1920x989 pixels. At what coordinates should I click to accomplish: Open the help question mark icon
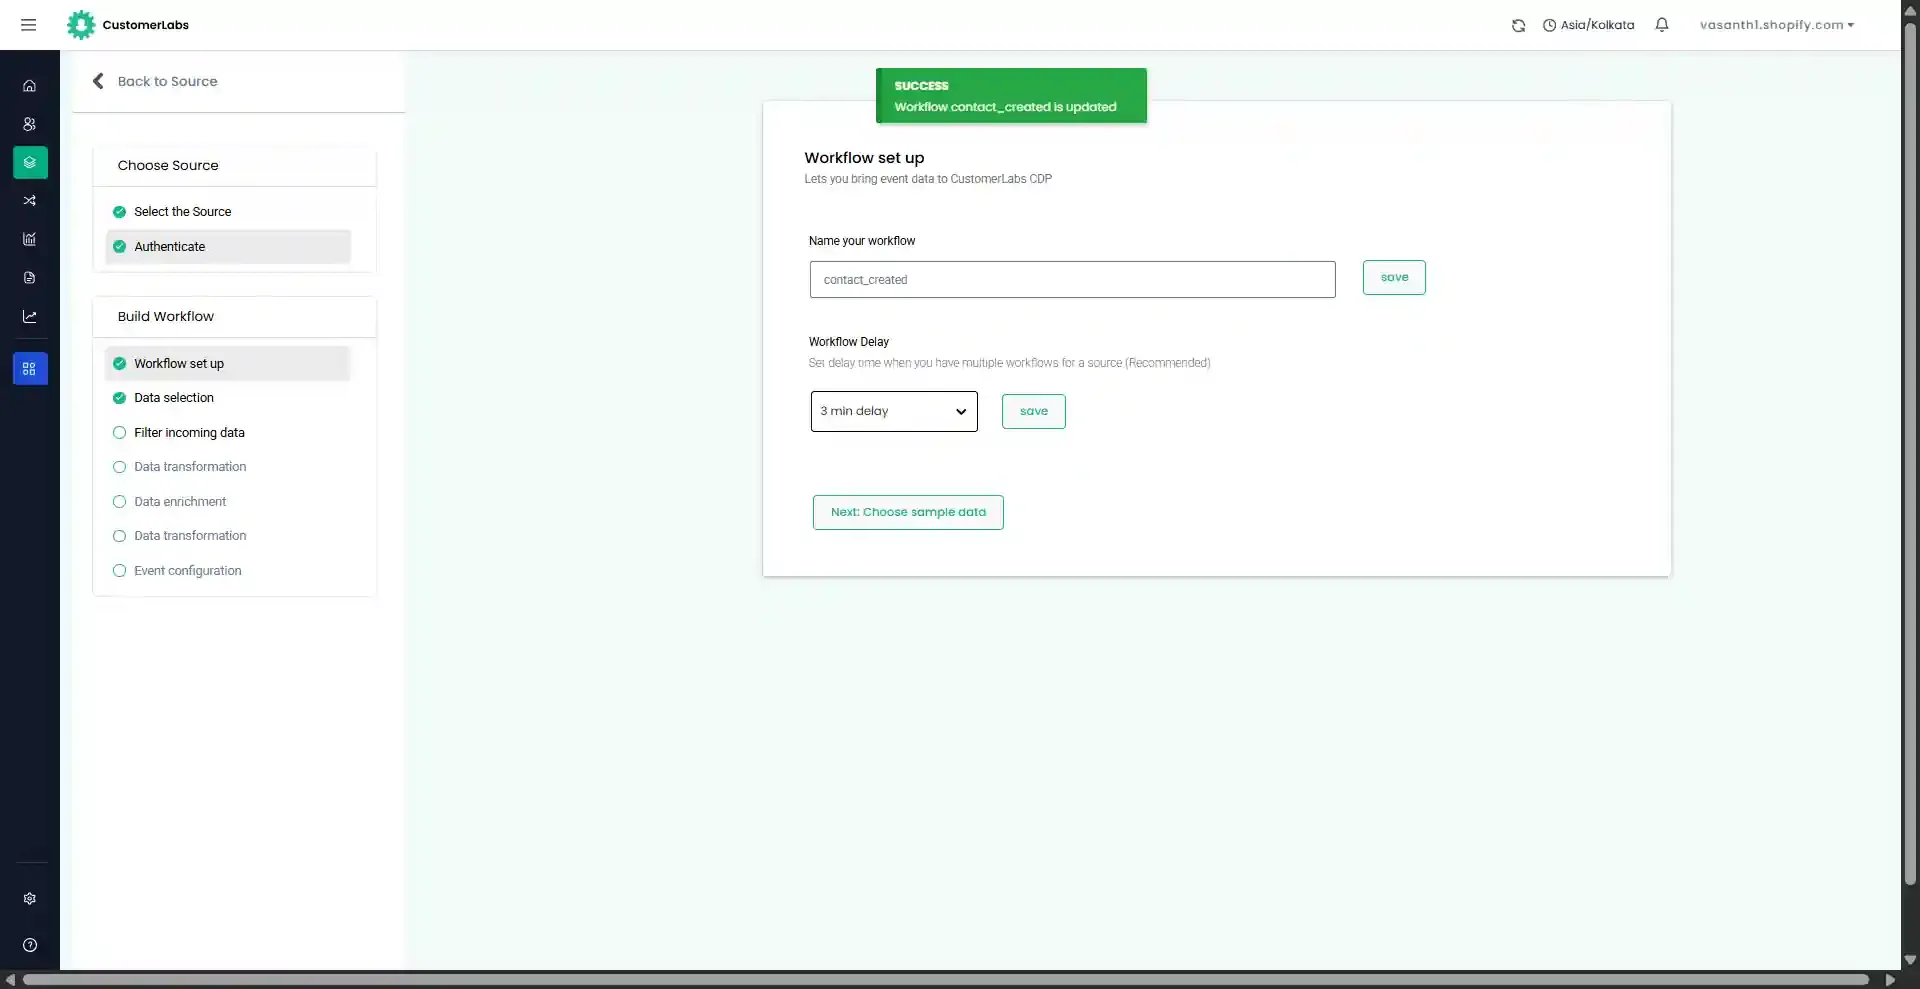pos(30,945)
